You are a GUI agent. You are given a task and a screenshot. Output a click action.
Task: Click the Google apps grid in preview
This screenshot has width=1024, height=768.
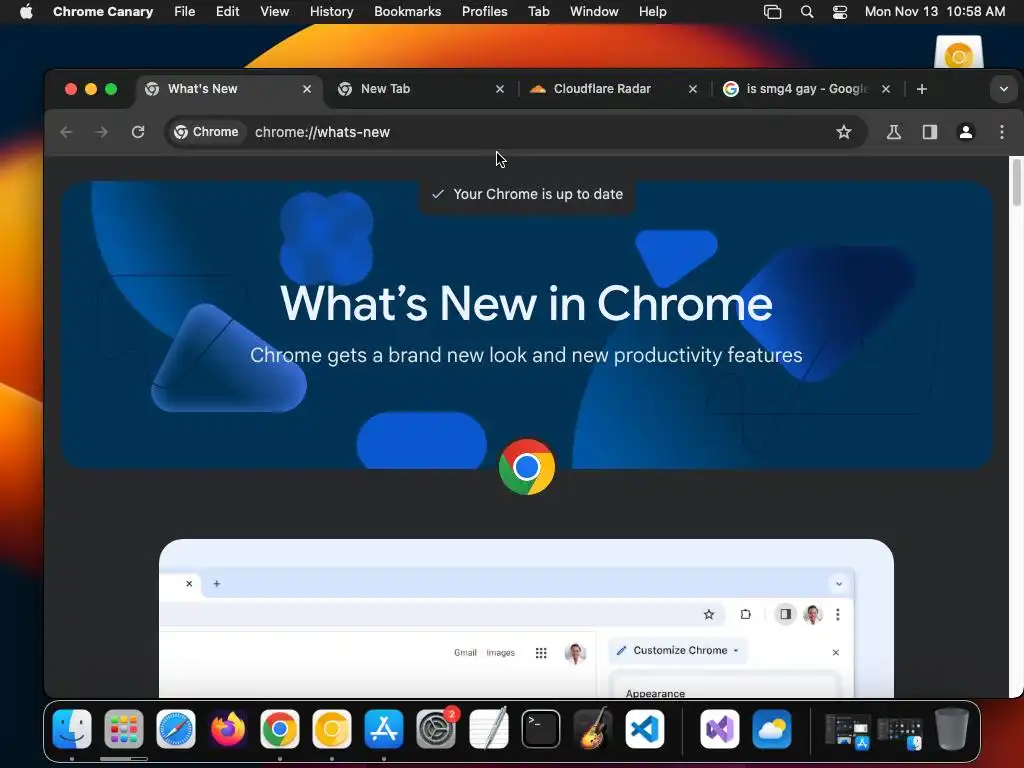click(541, 652)
